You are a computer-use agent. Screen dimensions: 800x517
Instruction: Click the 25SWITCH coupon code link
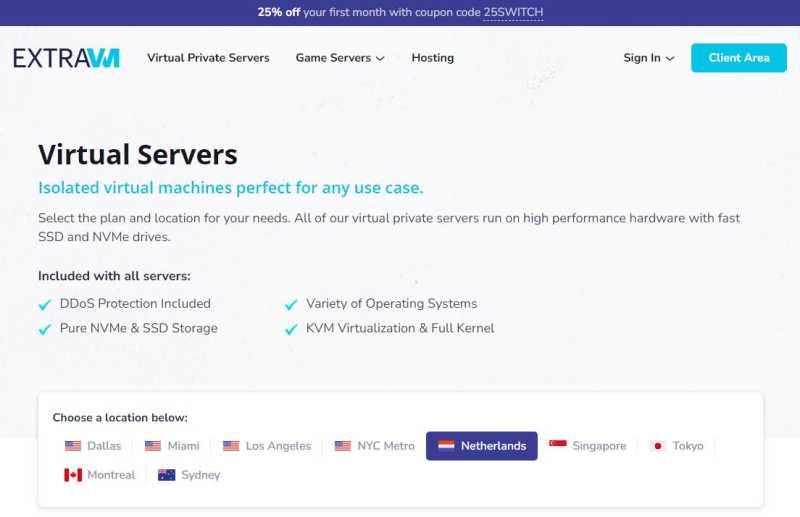[x=513, y=12]
